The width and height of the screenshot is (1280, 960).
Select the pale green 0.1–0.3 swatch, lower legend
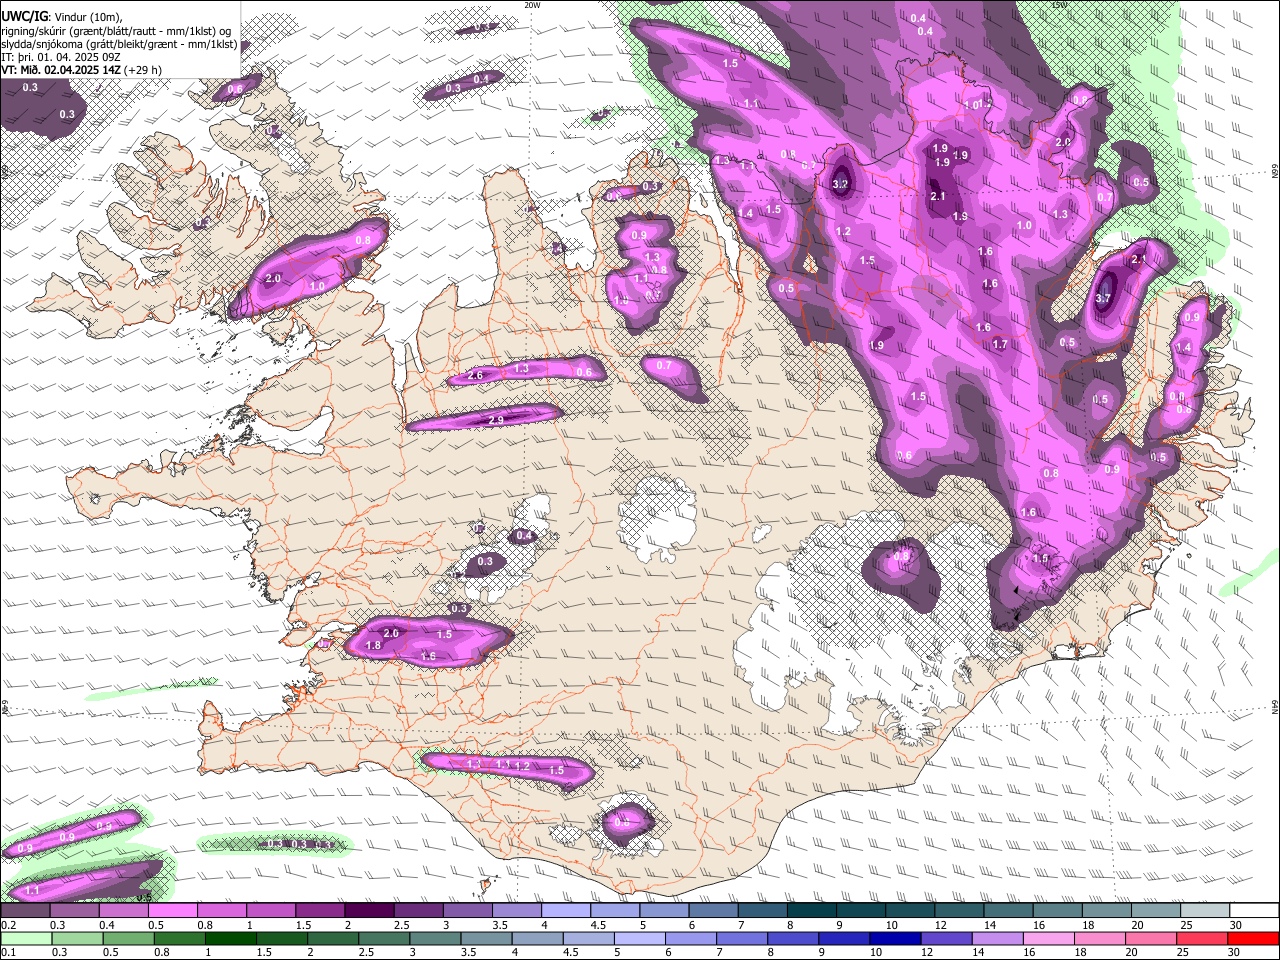[27, 938]
